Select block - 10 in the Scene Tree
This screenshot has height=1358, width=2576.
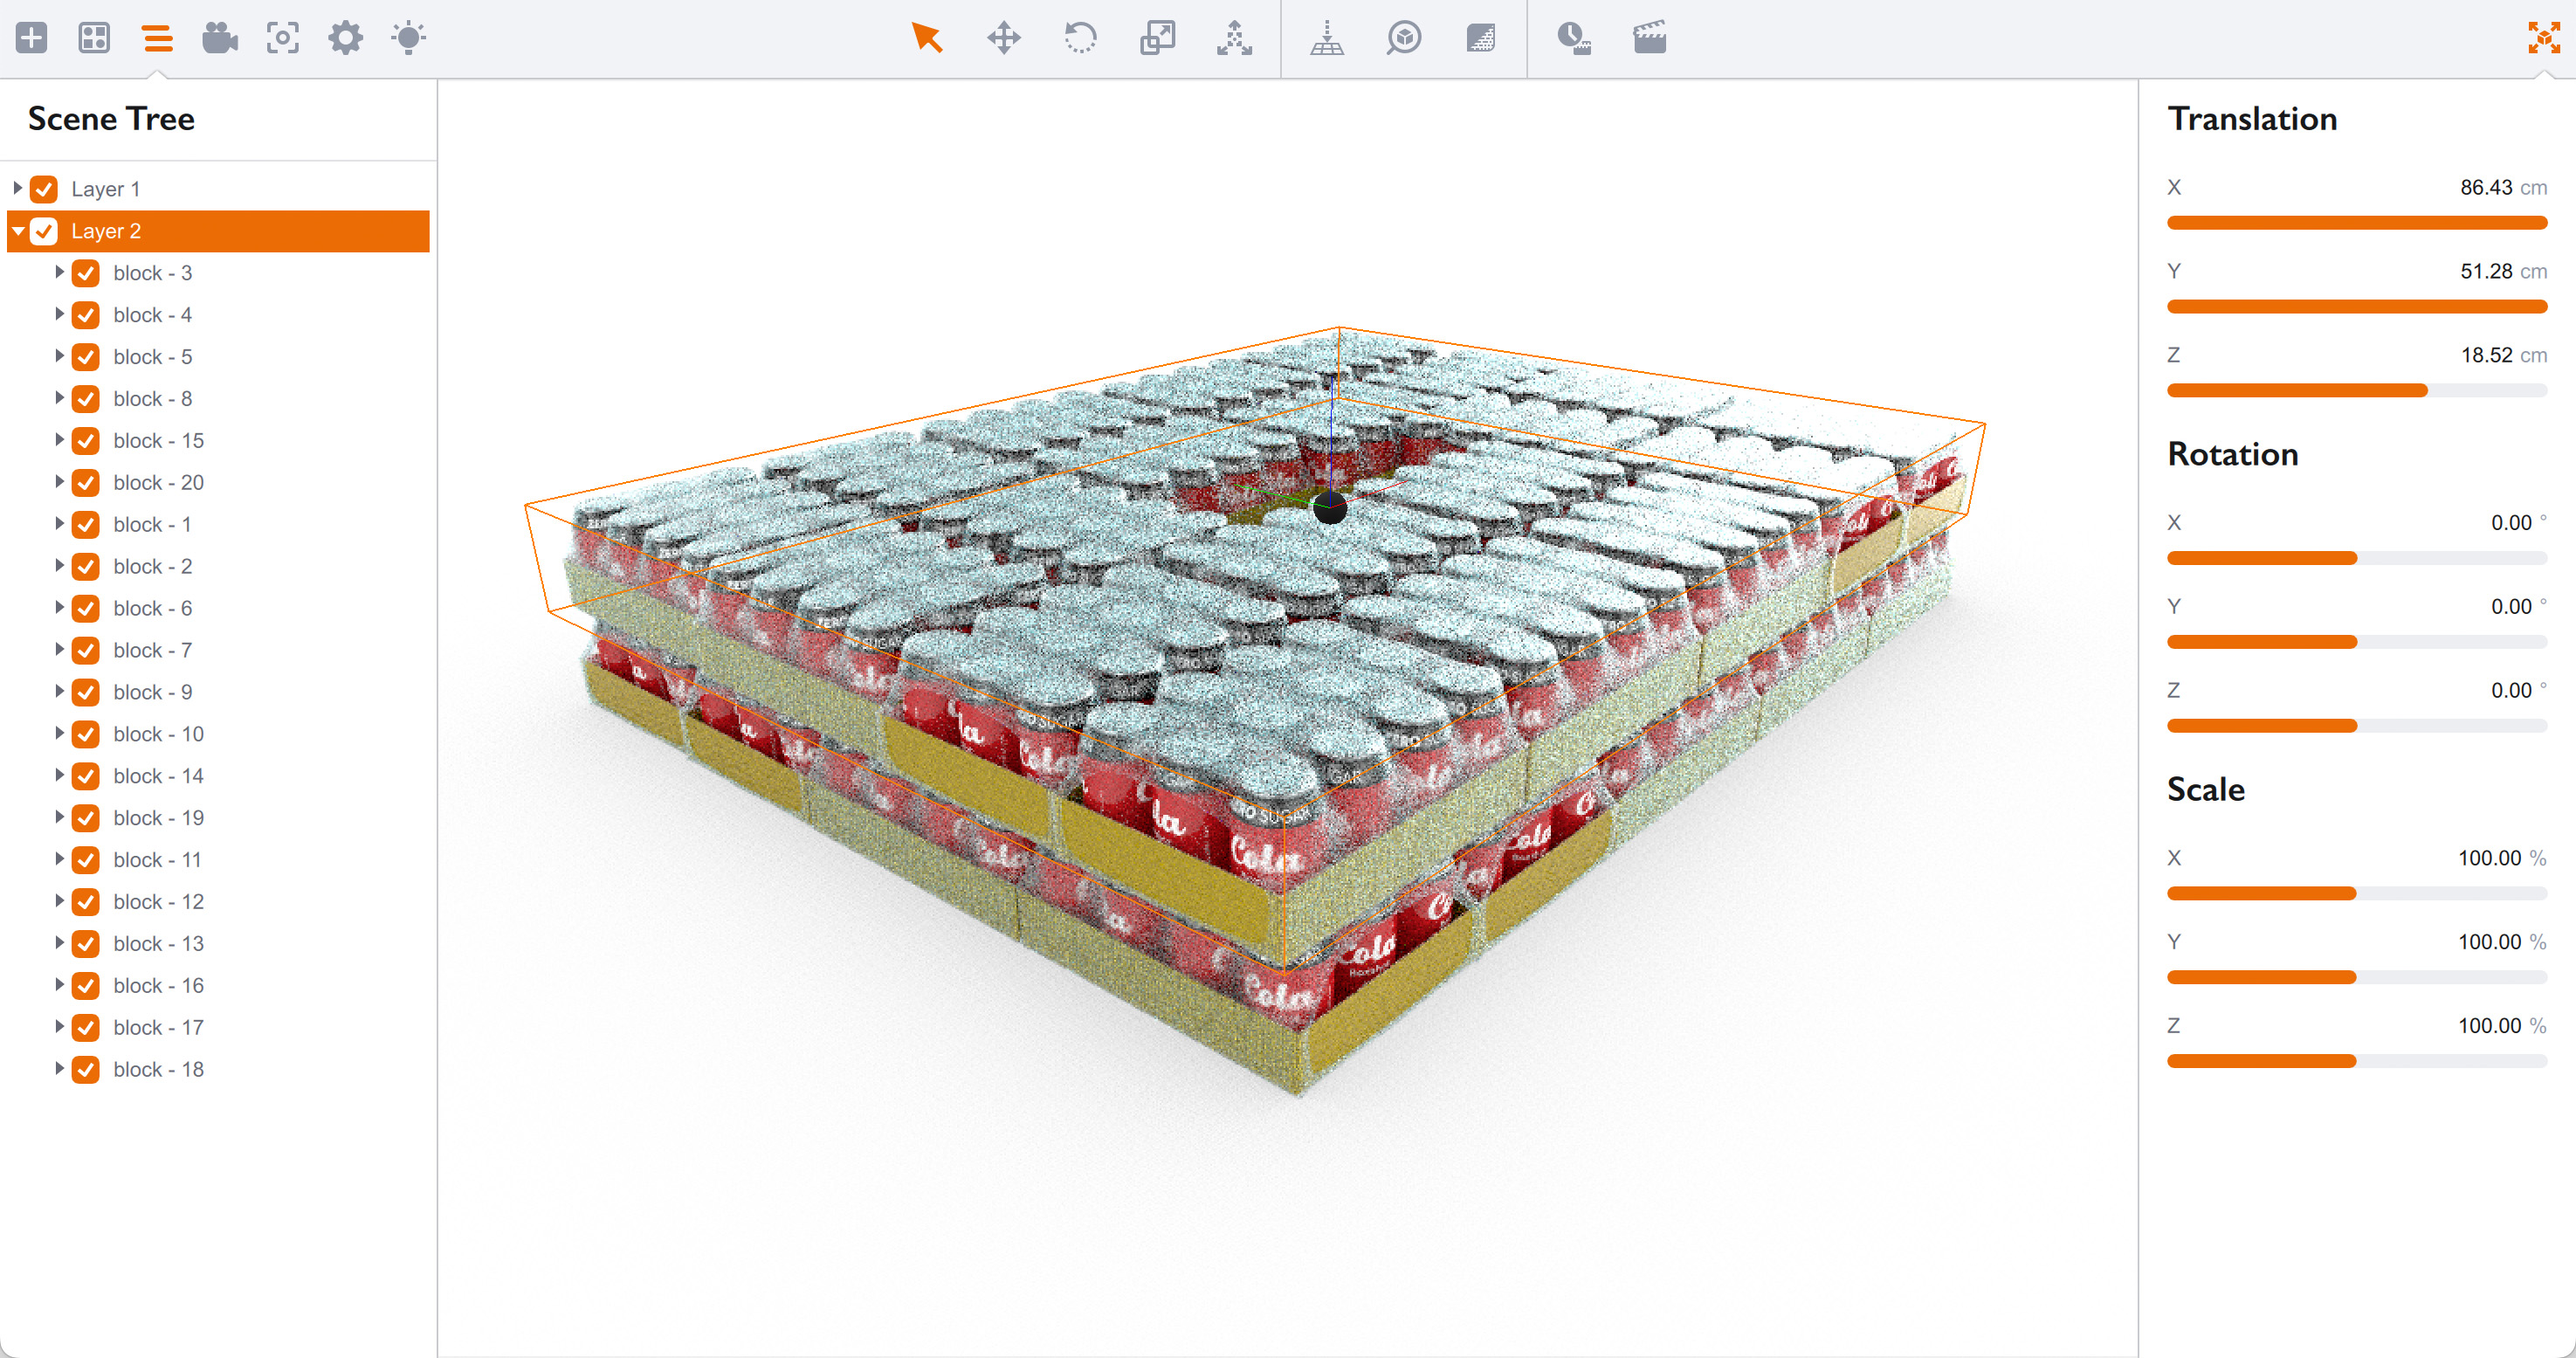pyautogui.click(x=158, y=733)
